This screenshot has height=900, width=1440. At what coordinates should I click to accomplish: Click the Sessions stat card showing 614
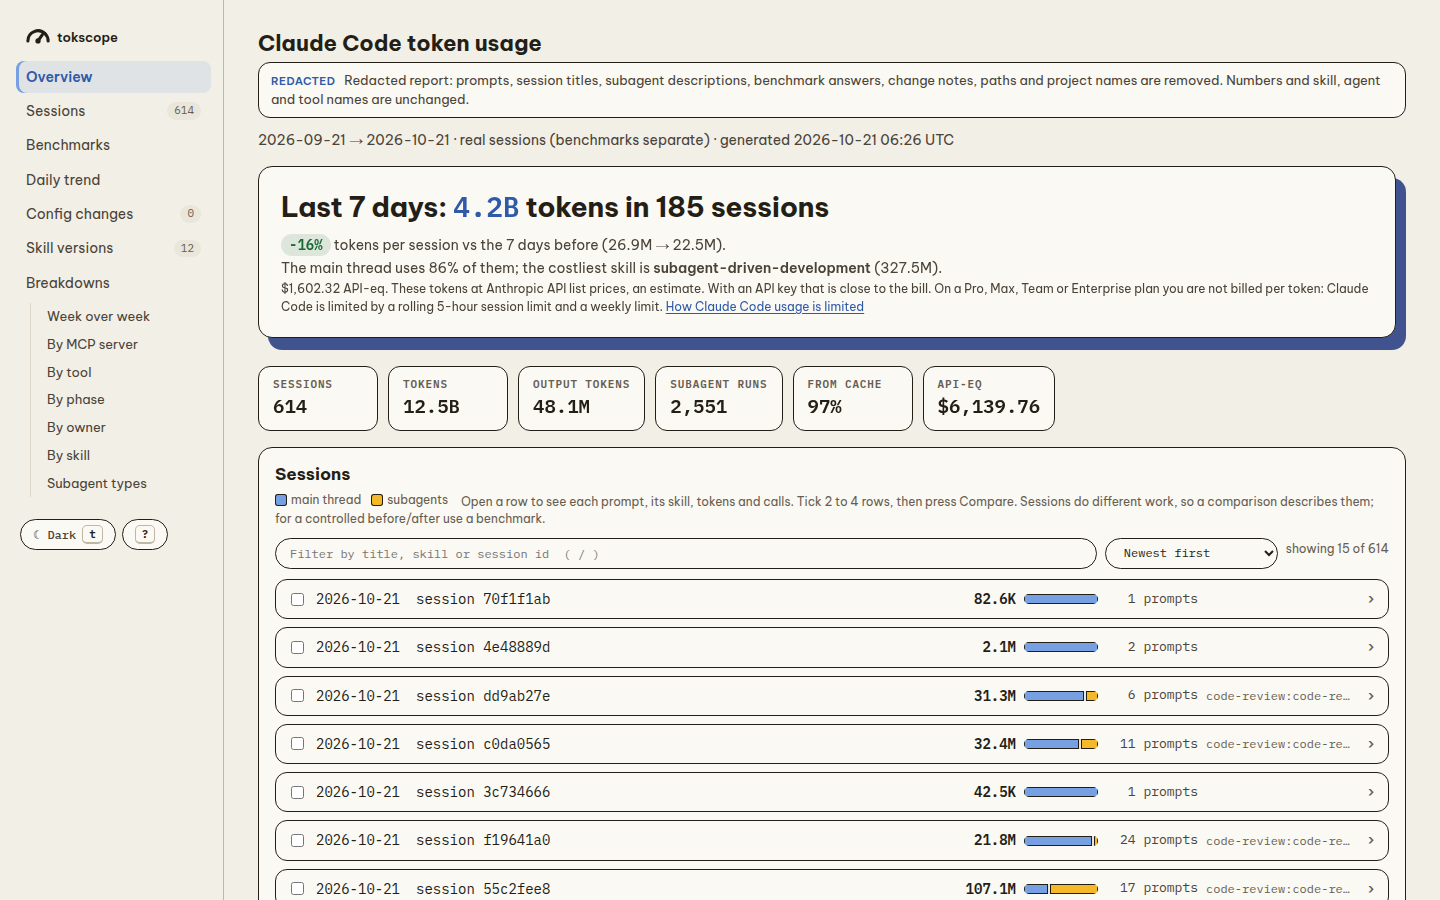point(318,398)
